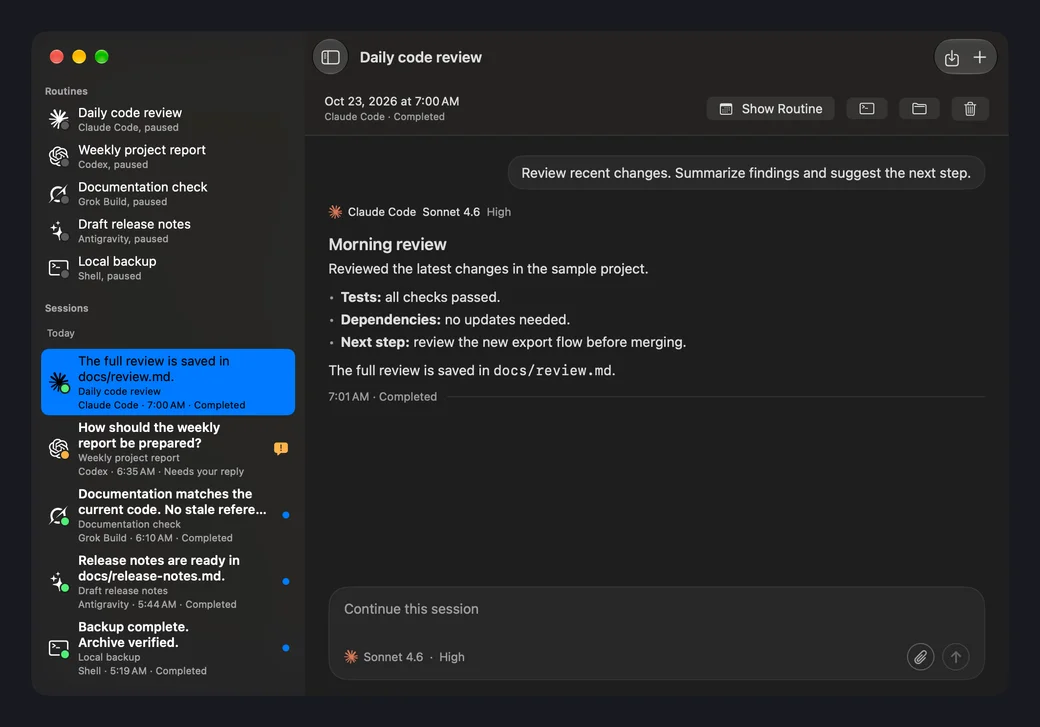This screenshot has width=1040, height=727.
Task: Click the 'Morning review' heading
Action: point(387,244)
